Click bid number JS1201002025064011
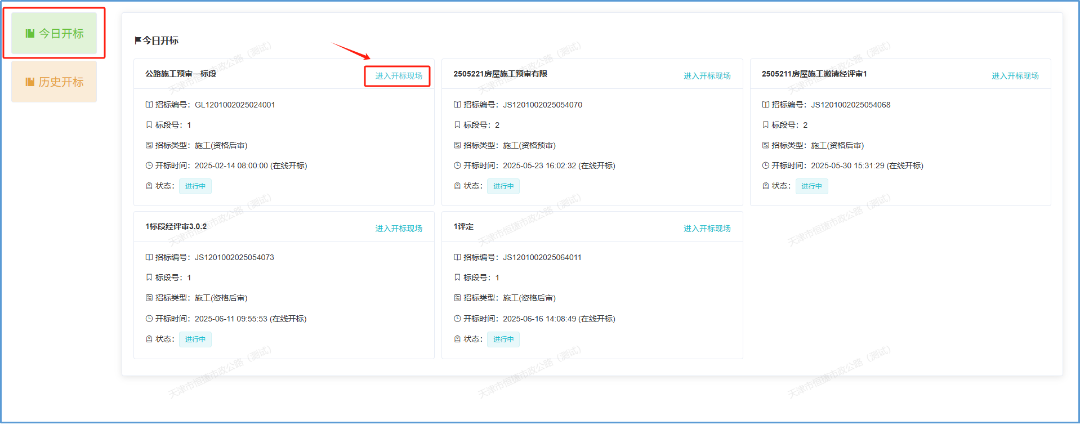 pos(543,257)
